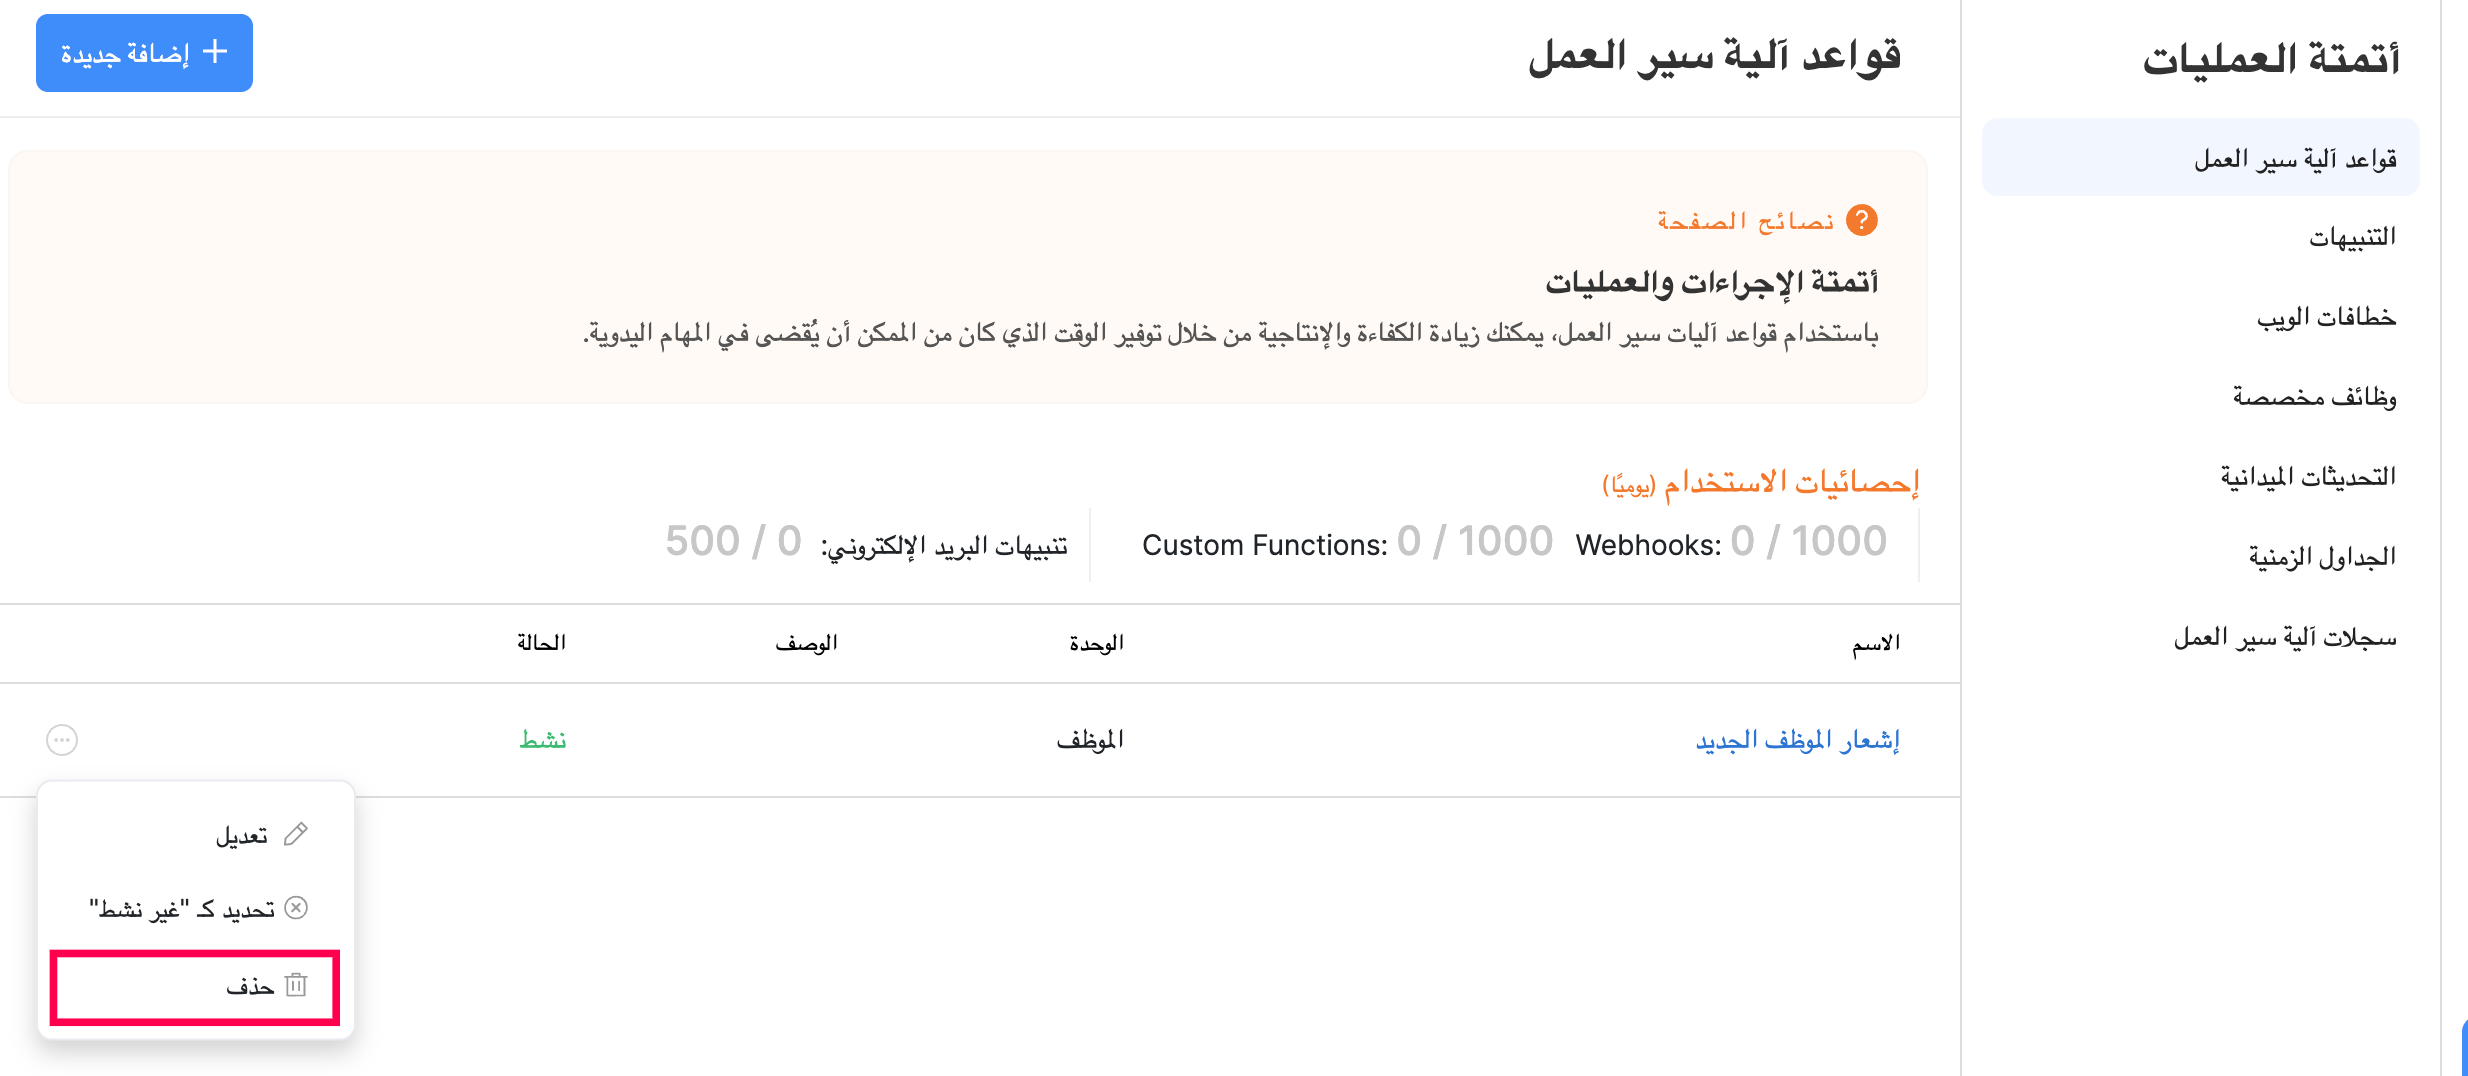
Task: Open سجلات آلية سير العمل in sidebar
Action: coord(2285,637)
